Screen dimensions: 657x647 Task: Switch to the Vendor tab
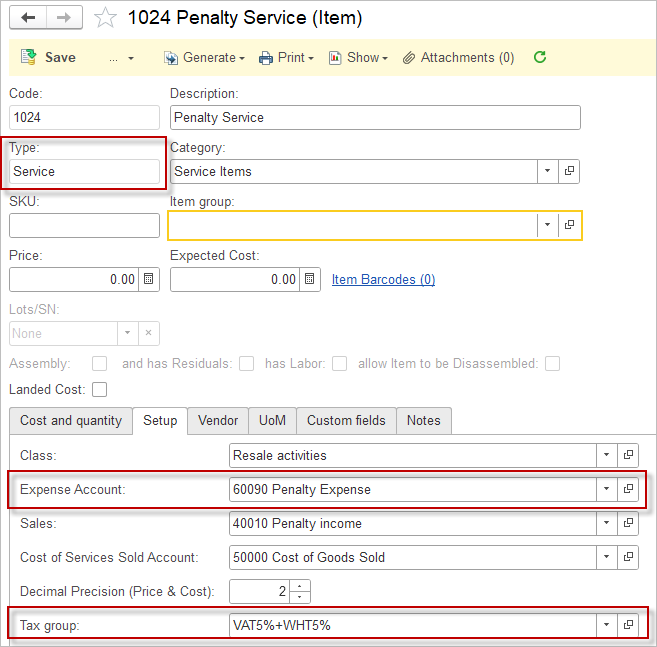point(217,421)
